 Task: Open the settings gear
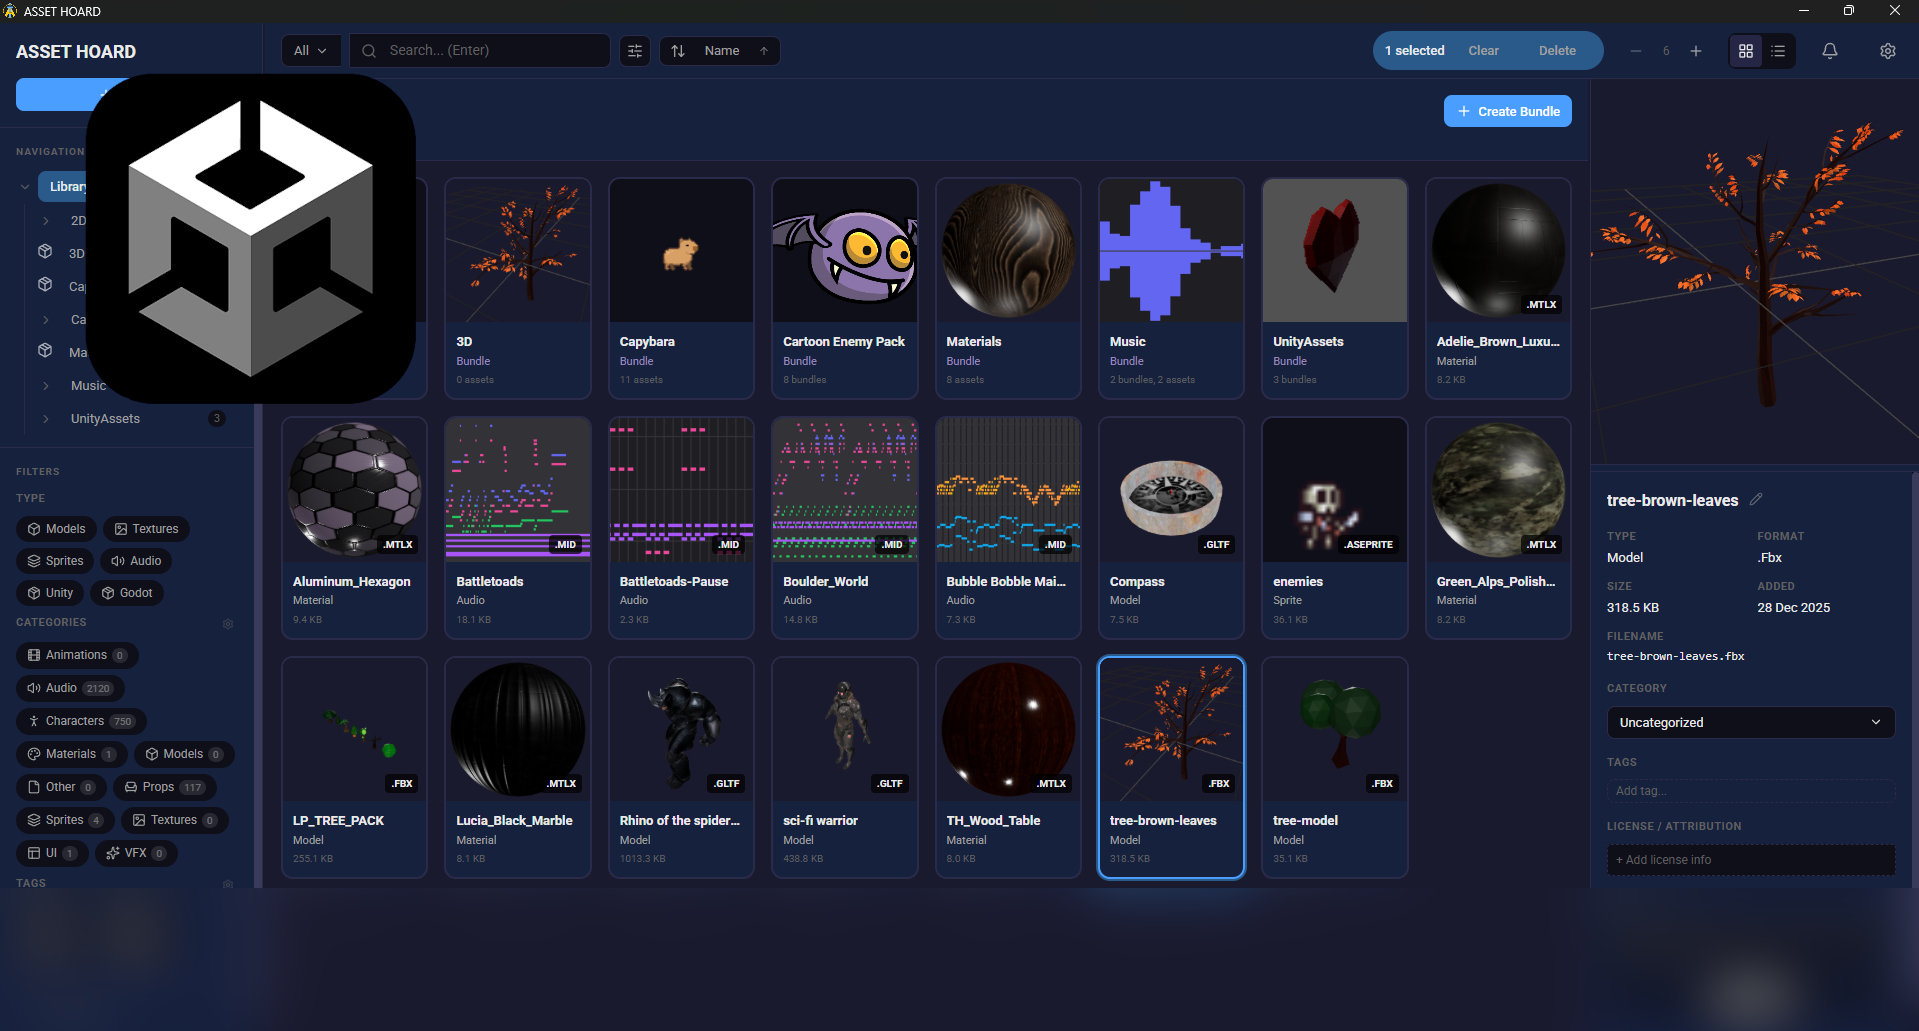point(1887,51)
